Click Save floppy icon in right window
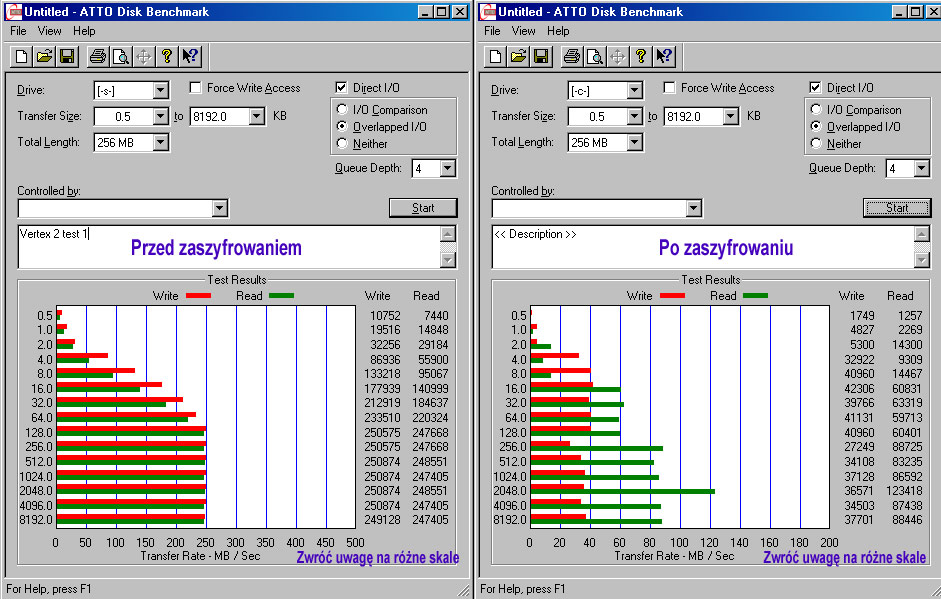The height and width of the screenshot is (599, 941). coord(541,56)
